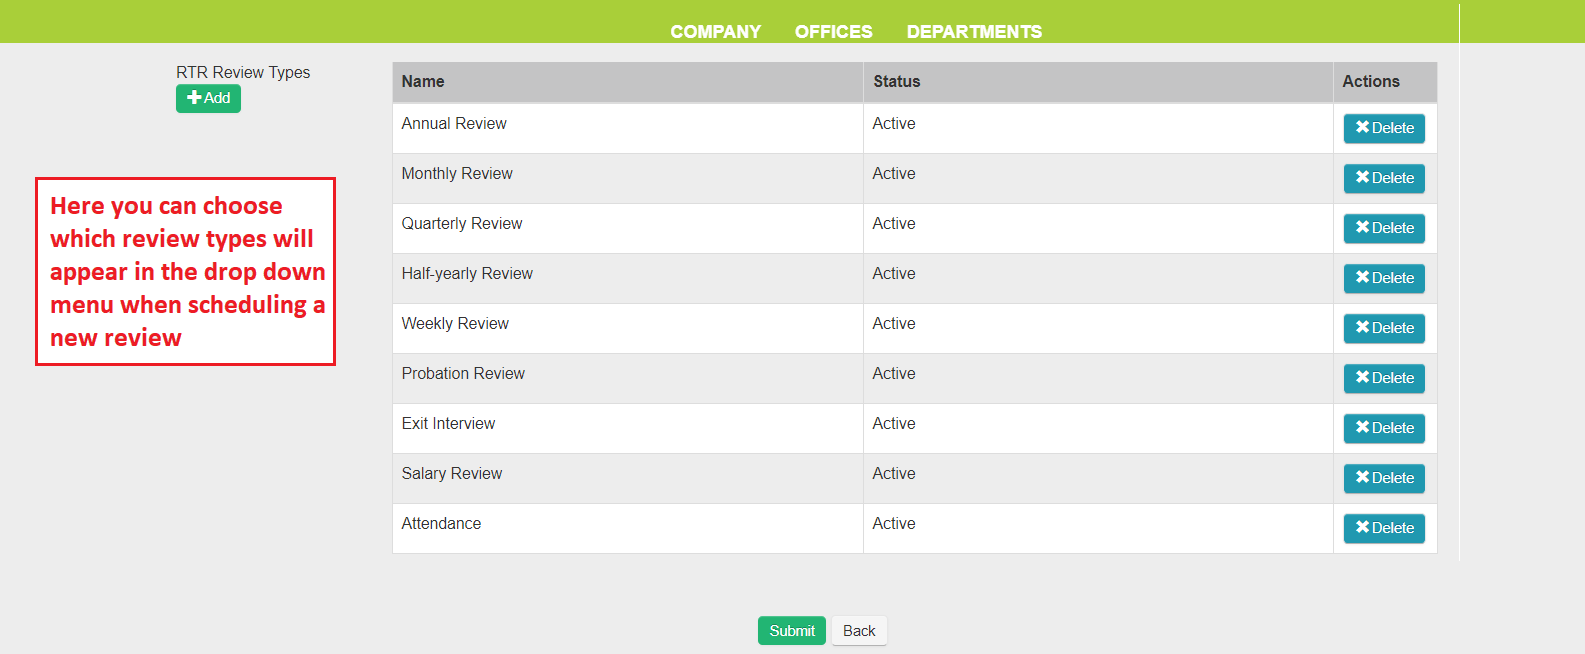Viewport: 1585px width, 654px height.
Task: Click the Status column header
Action: pos(896,82)
